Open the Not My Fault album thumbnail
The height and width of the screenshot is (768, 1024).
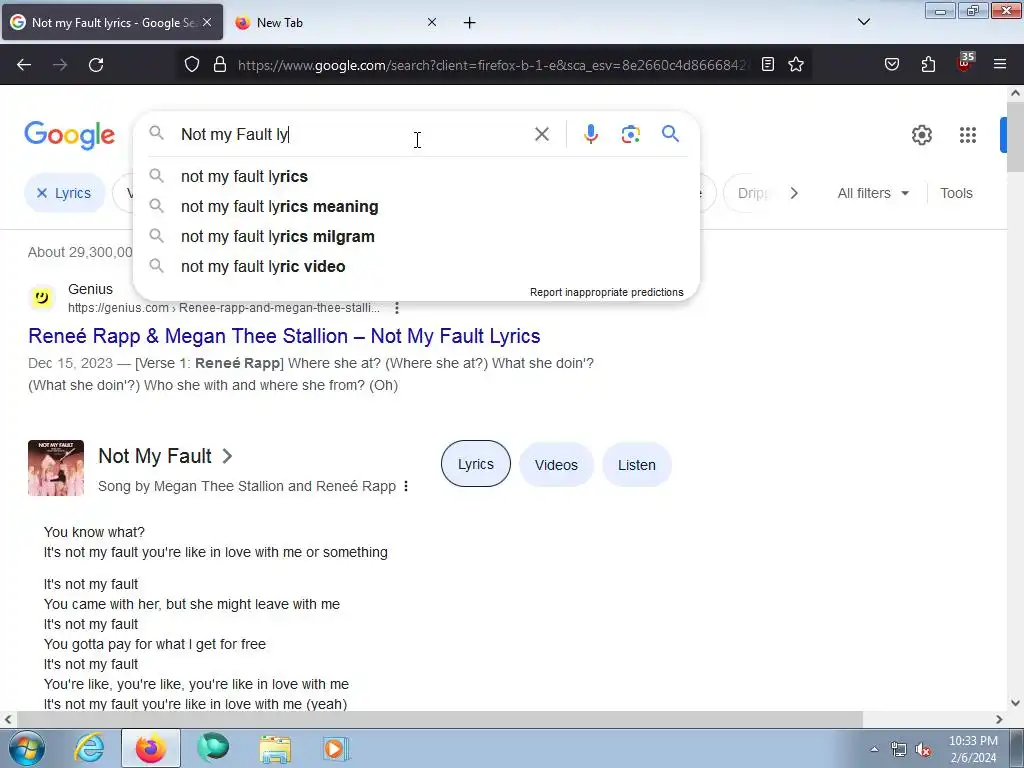click(56, 468)
